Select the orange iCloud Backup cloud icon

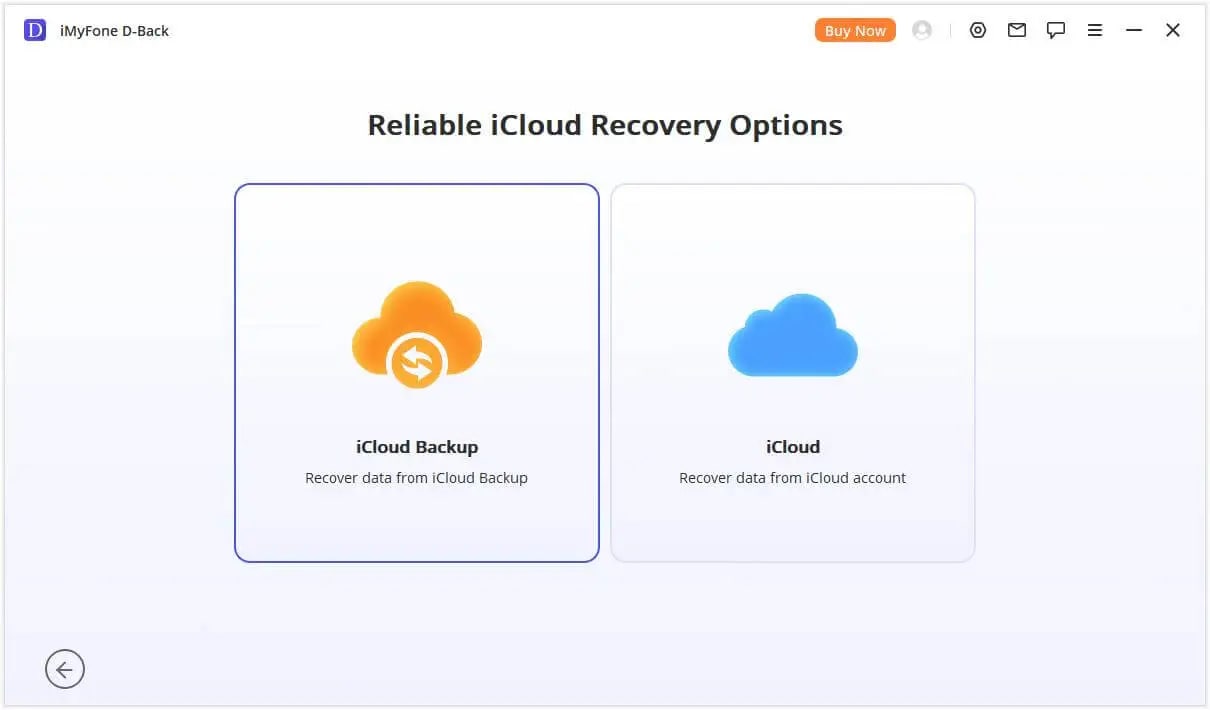click(417, 335)
